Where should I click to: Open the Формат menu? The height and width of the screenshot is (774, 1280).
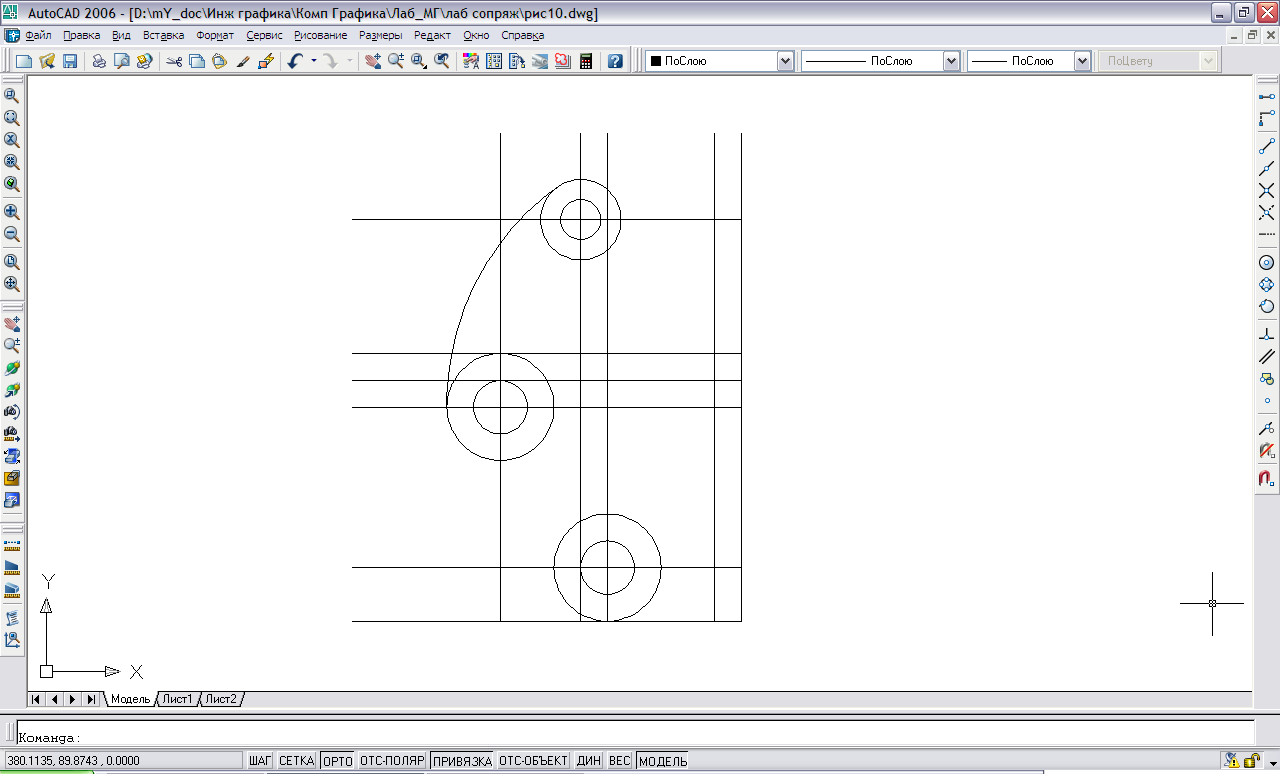click(215, 35)
